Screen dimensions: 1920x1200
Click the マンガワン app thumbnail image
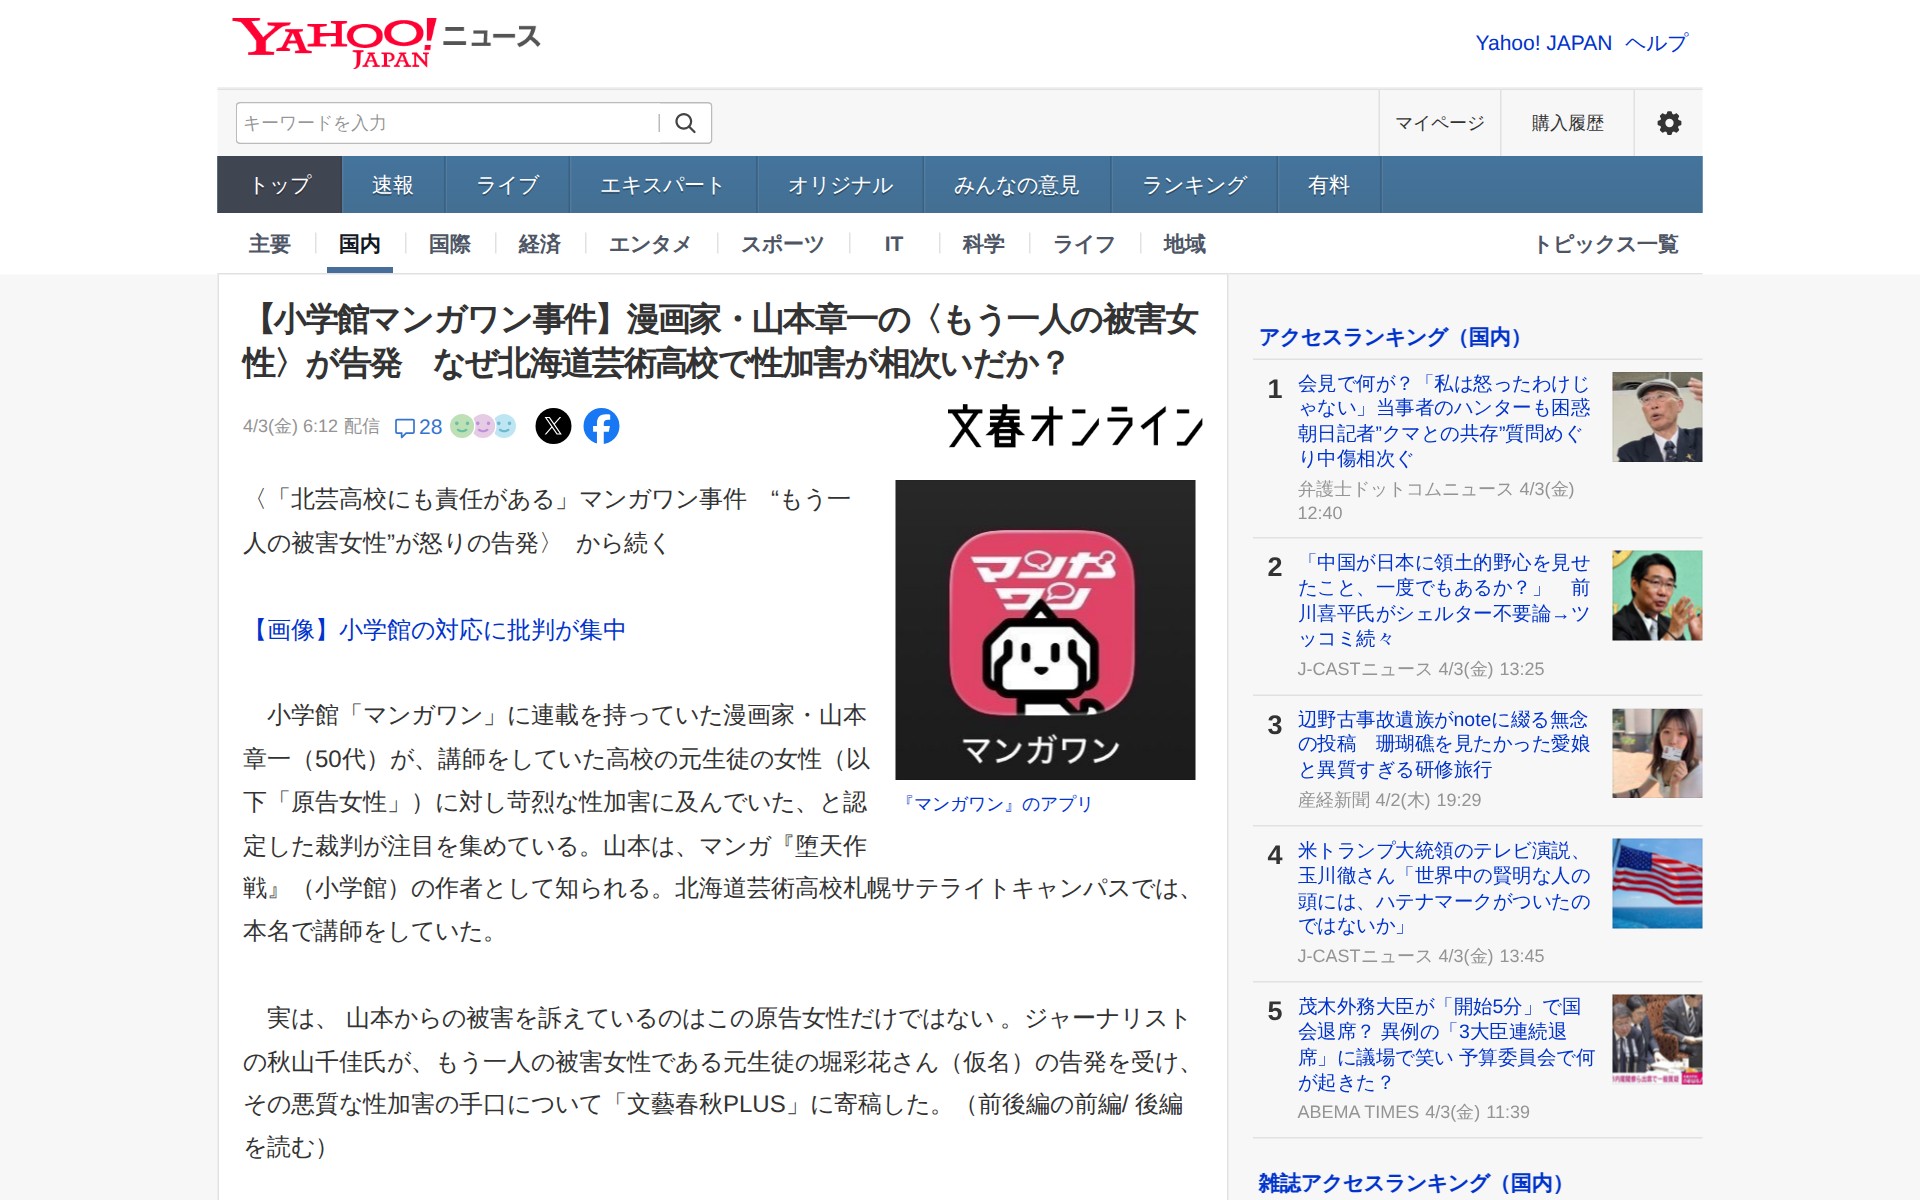pos(1045,630)
